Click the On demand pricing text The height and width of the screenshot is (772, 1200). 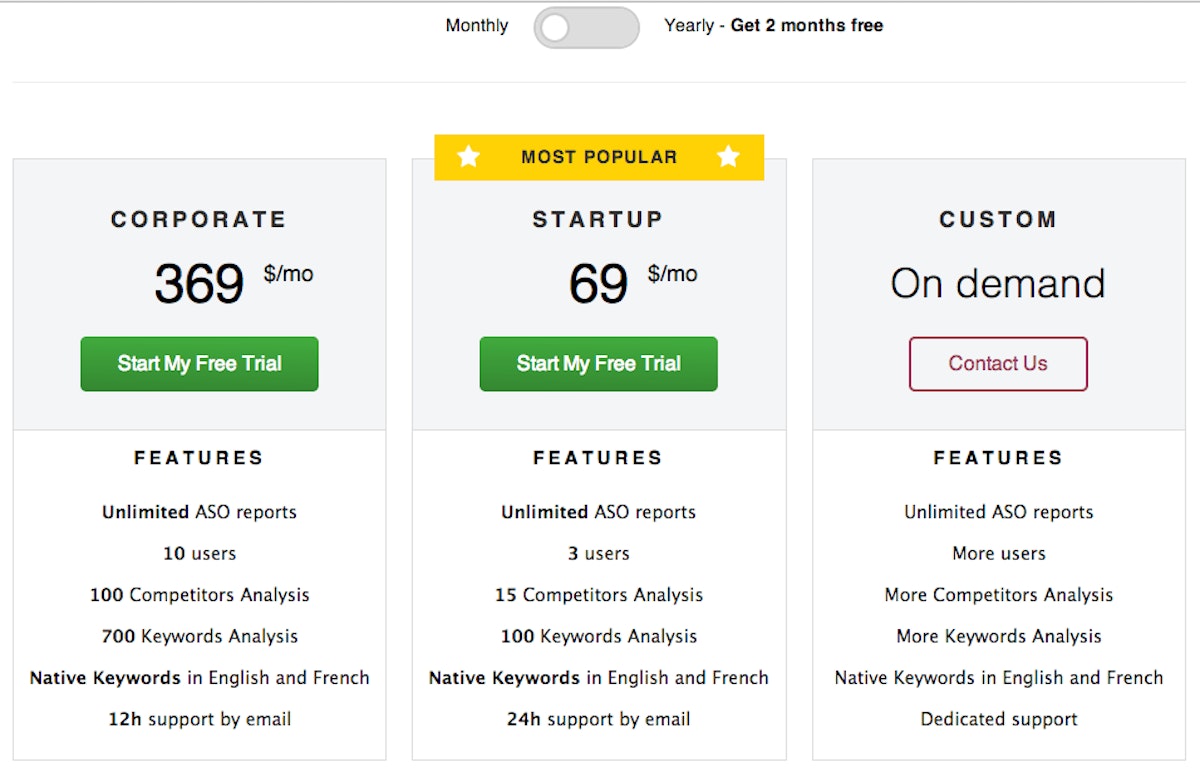(x=998, y=284)
